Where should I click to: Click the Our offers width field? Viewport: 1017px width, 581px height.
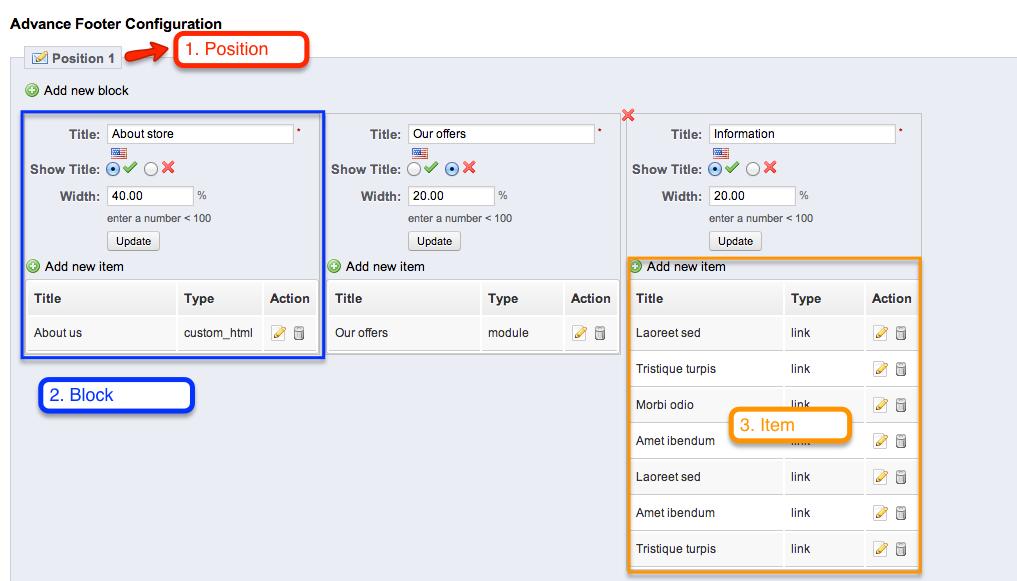tap(451, 196)
